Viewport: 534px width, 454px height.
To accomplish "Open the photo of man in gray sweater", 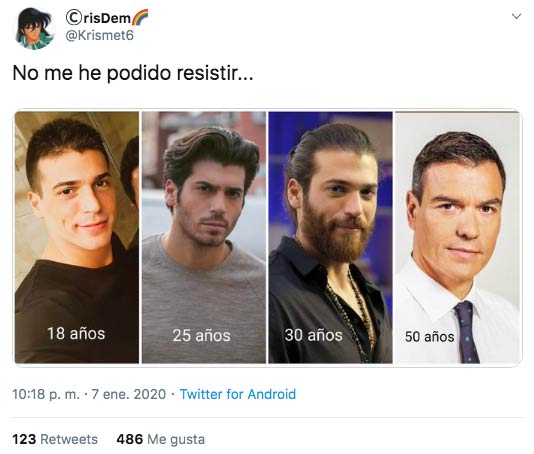I will [204, 237].
